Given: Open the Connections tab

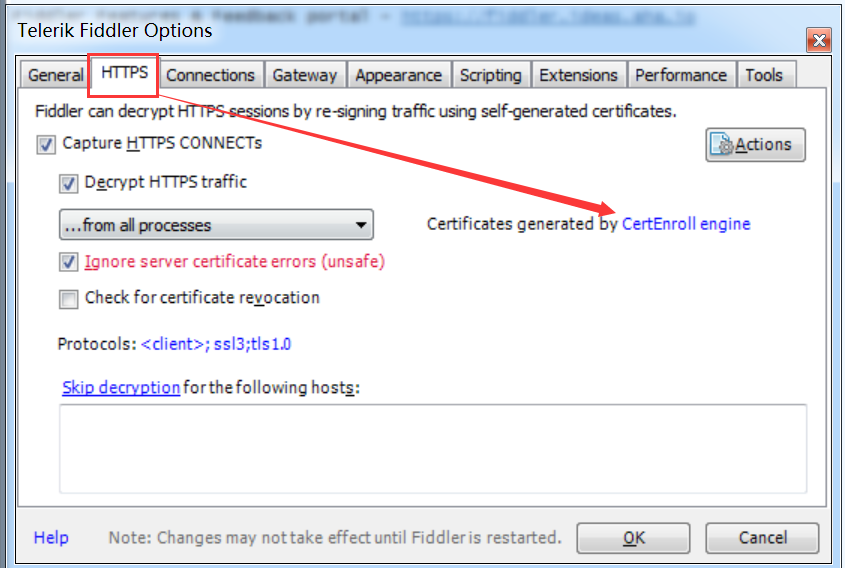Looking at the screenshot, I should click(210, 75).
